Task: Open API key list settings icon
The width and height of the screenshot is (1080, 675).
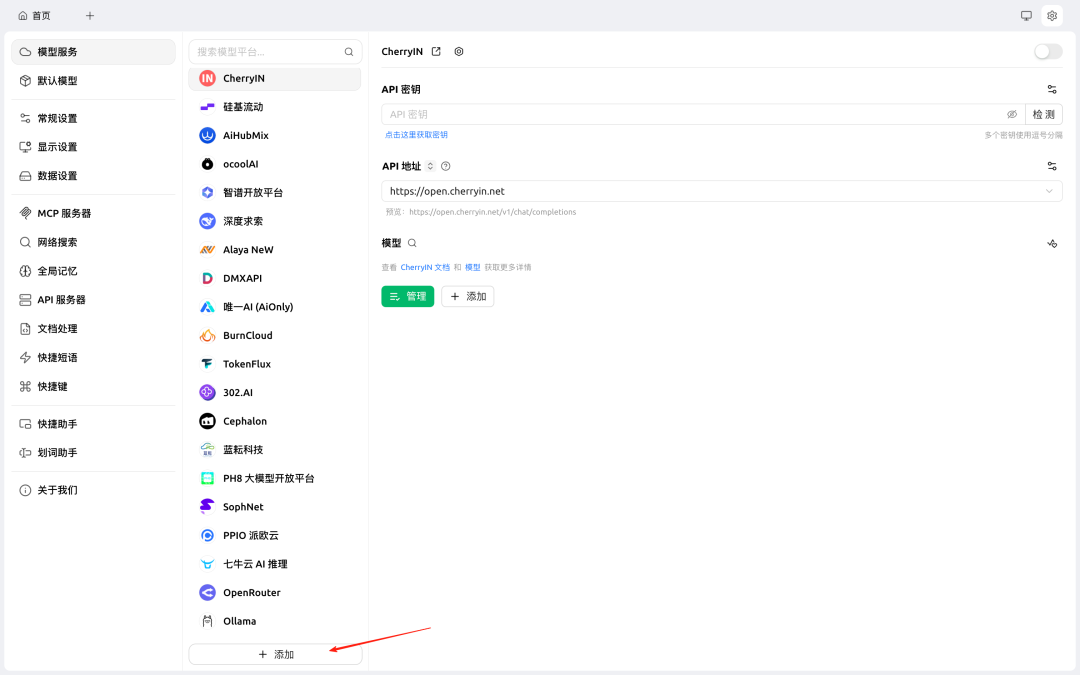Action: pos(1052,90)
